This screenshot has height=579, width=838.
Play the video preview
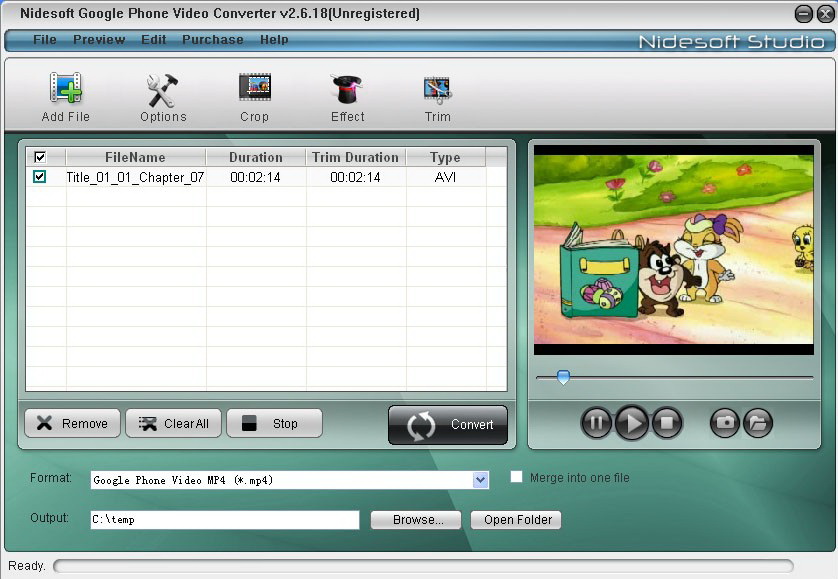632,423
